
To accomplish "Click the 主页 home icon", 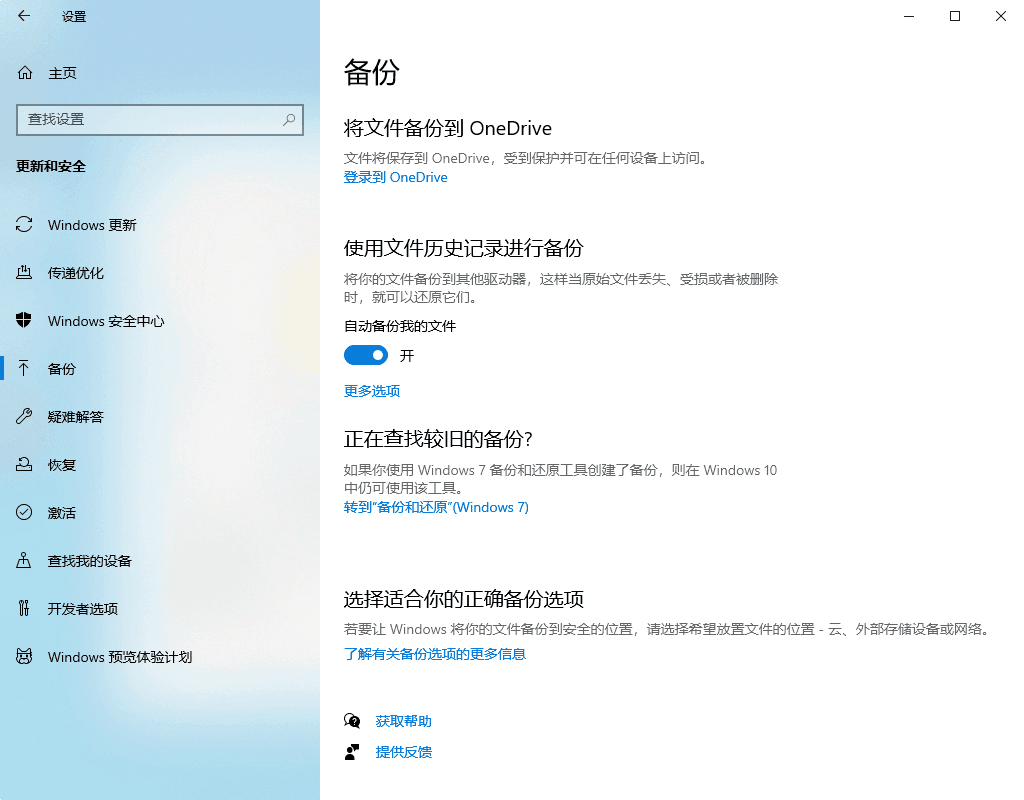I will tap(25, 73).
